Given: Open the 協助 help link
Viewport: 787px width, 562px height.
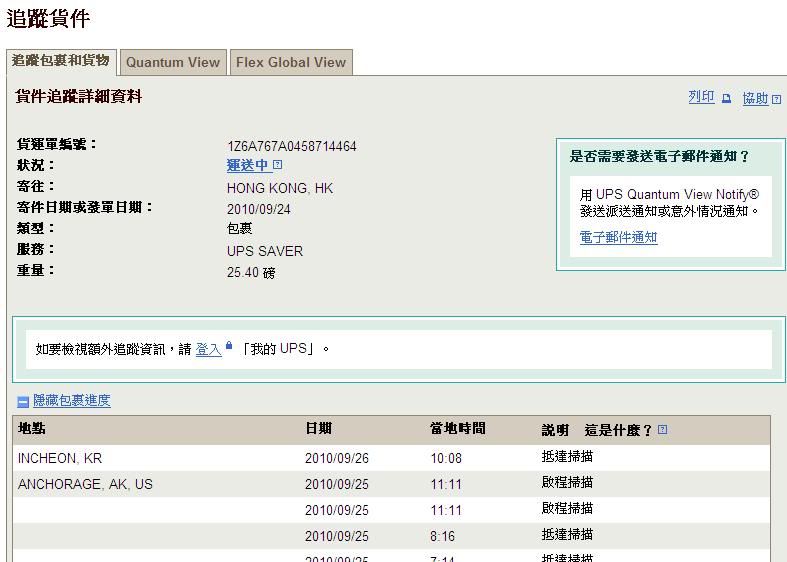Looking at the screenshot, I should coord(755,98).
